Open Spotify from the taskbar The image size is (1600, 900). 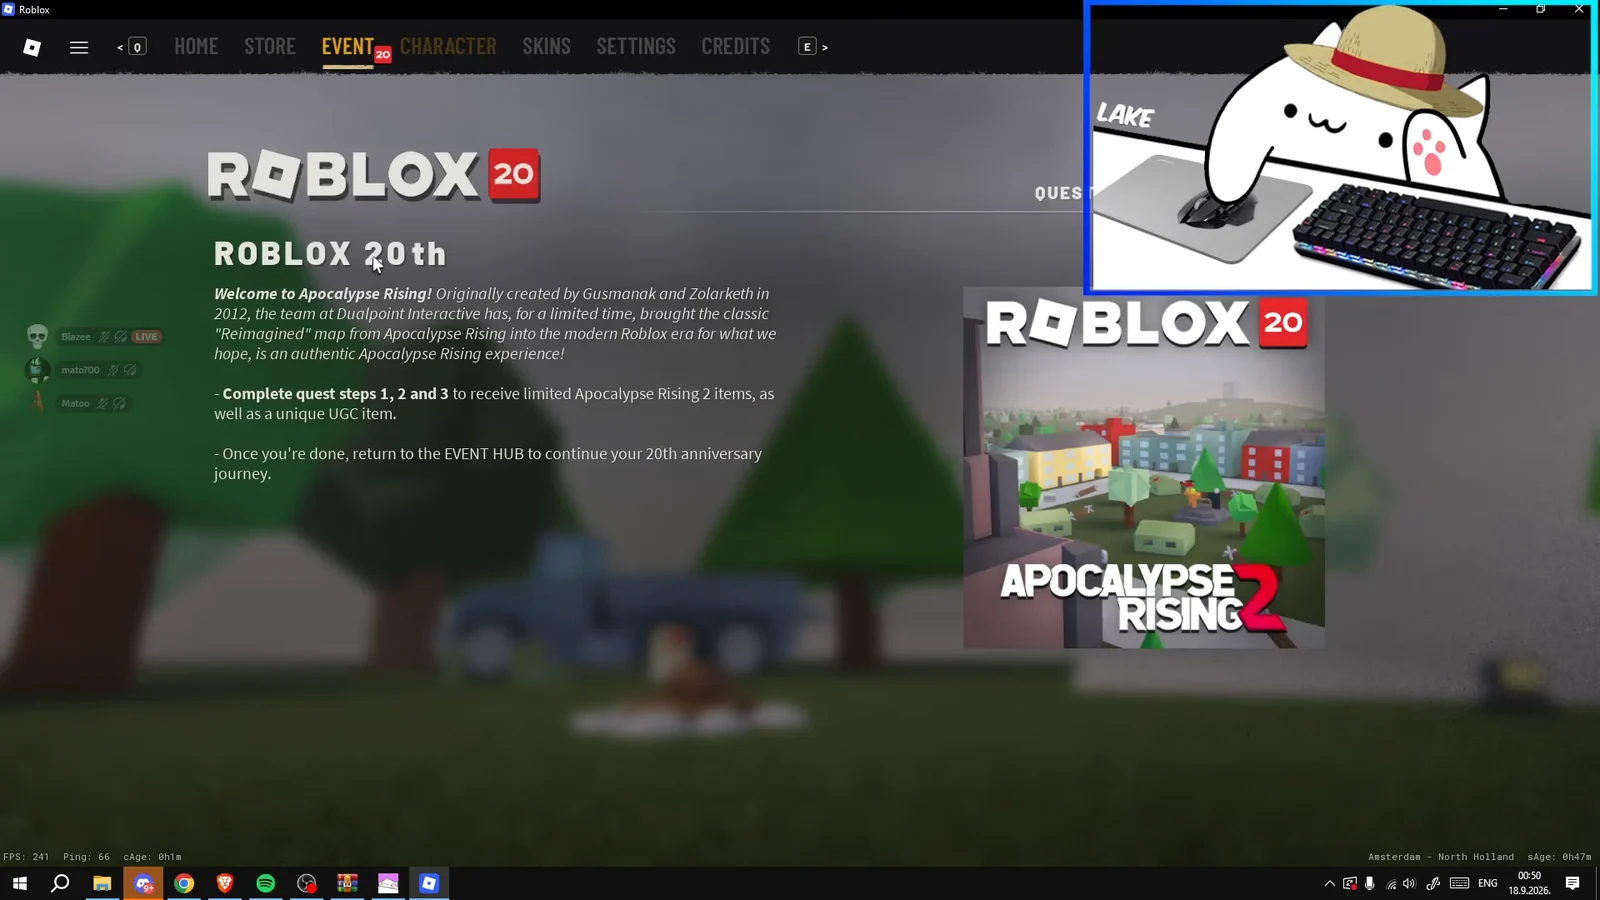[x=266, y=883]
